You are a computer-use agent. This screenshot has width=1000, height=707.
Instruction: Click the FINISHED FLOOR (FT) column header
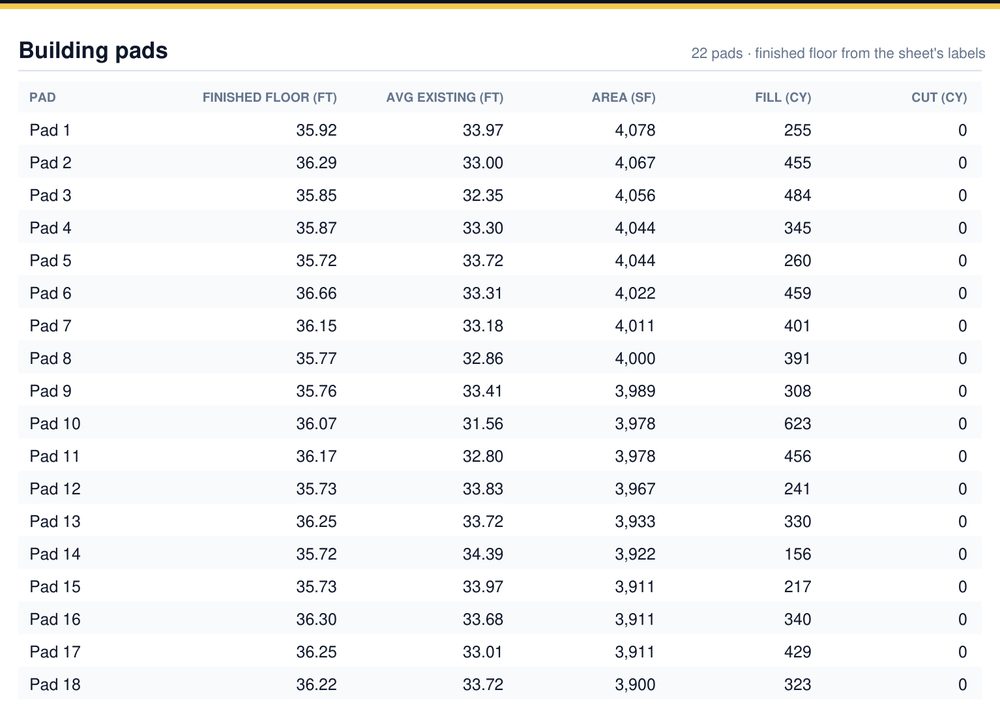(270, 98)
